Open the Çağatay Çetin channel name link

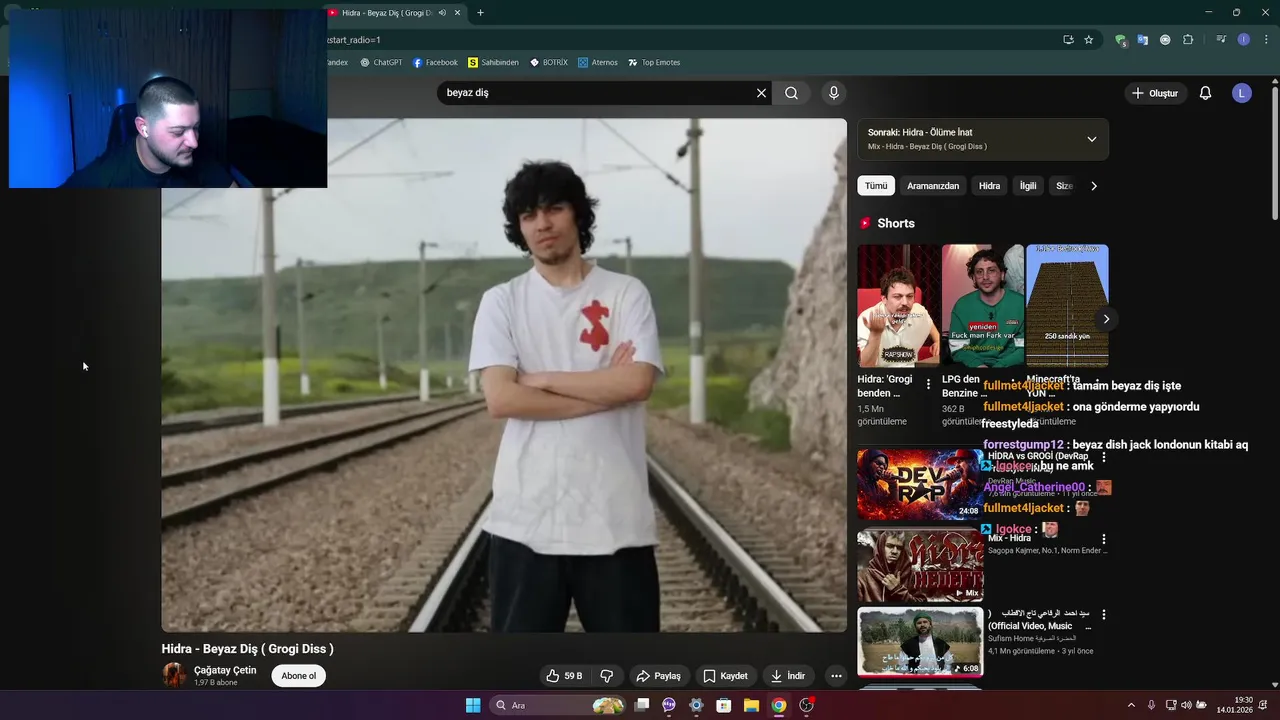tap(225, 670)
